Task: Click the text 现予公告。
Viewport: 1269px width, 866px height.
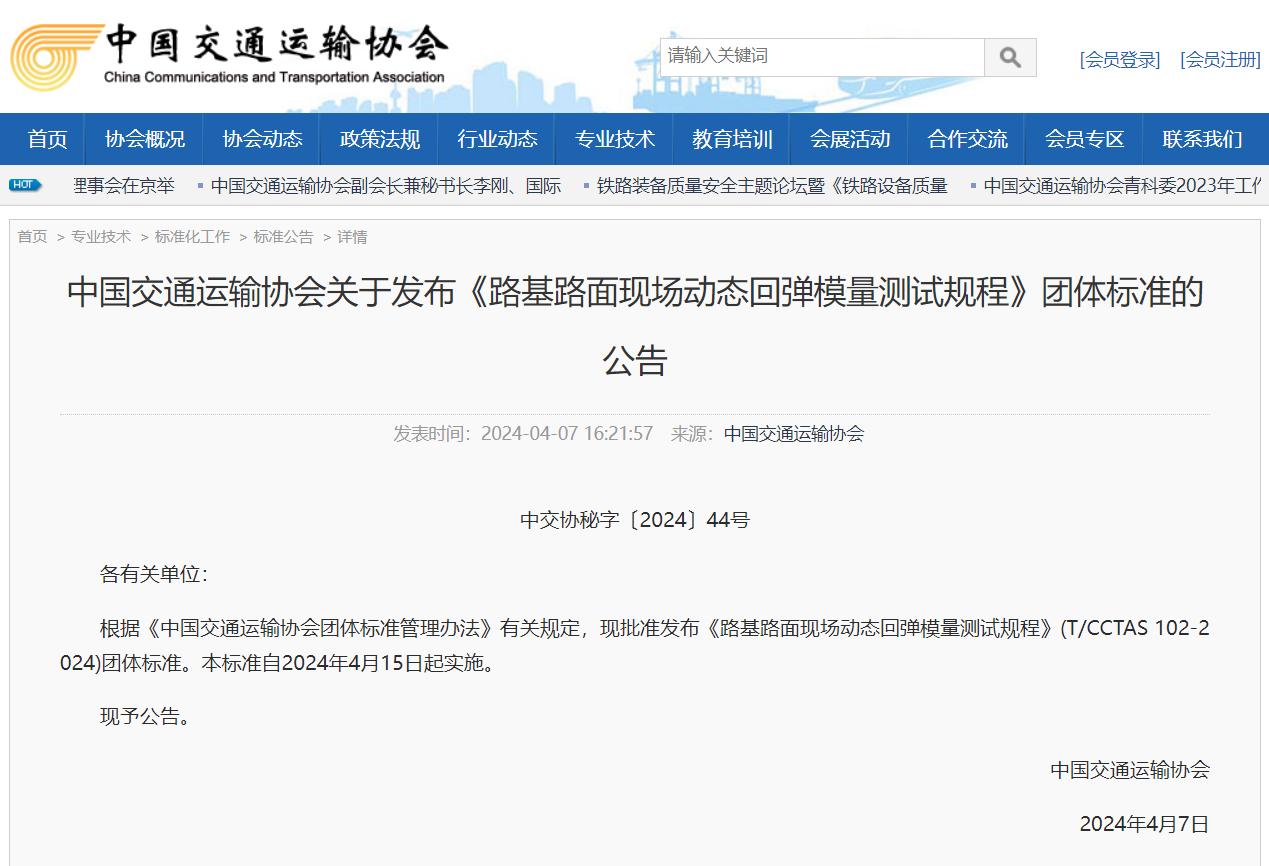Action: [x=145, y=716]
